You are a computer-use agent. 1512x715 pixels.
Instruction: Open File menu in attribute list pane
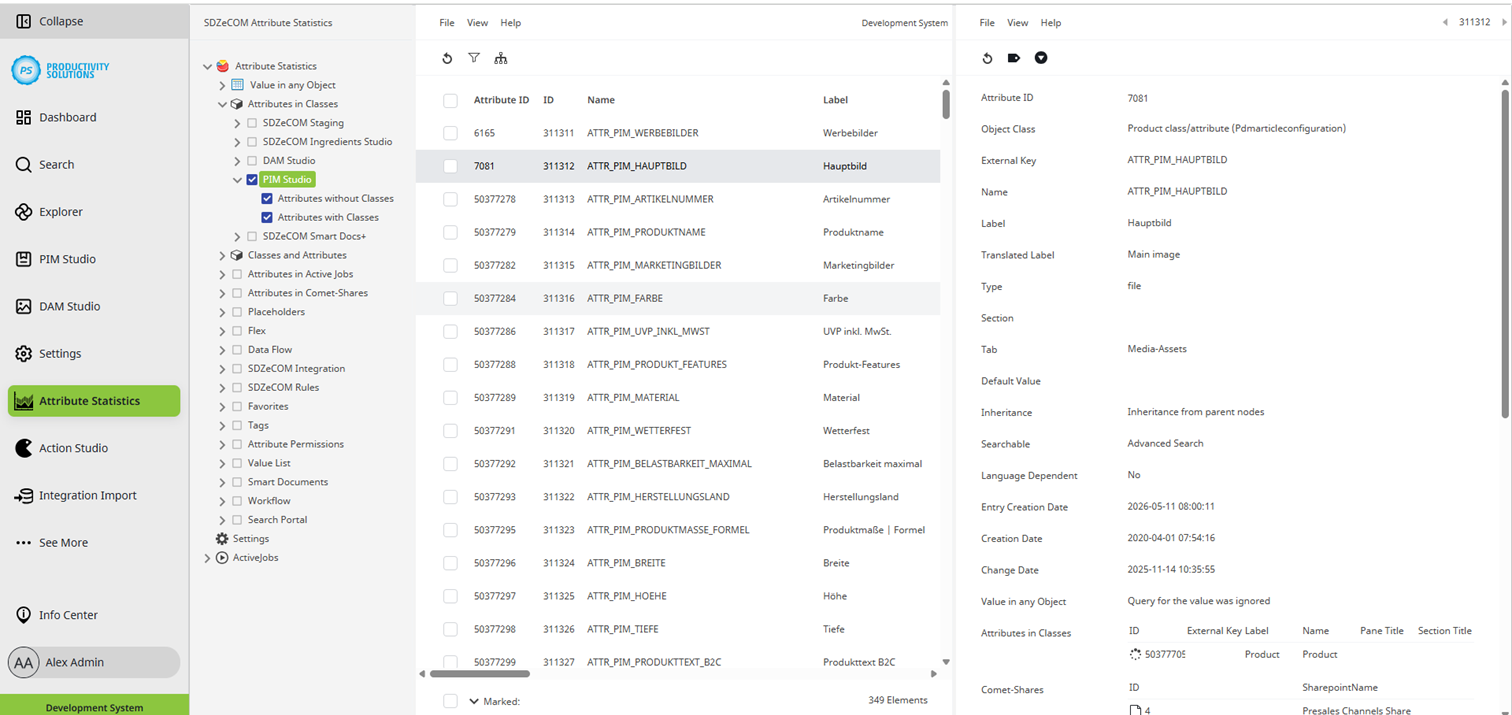click(447, 23)
